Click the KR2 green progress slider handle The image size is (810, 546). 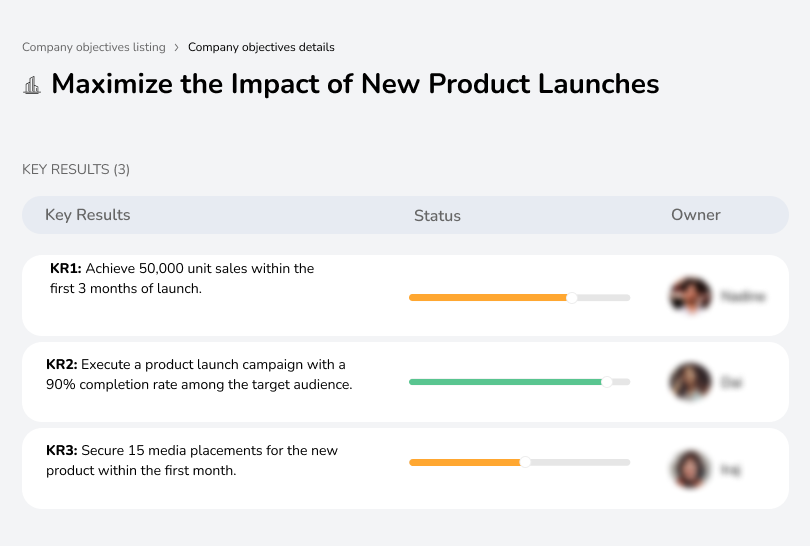[x=607, y=382]
